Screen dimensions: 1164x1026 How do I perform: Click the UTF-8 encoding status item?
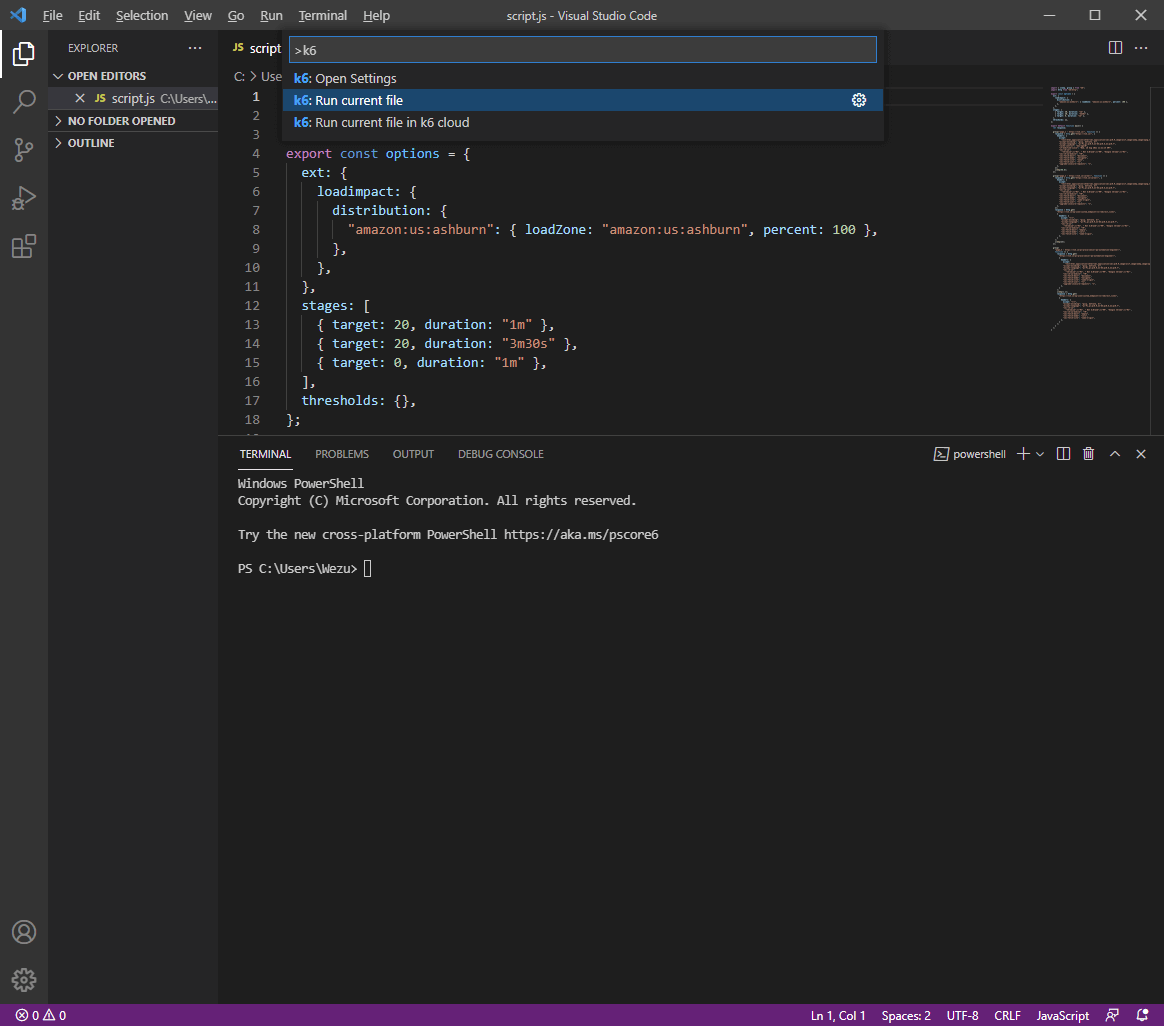click(x=962, y=1015)
